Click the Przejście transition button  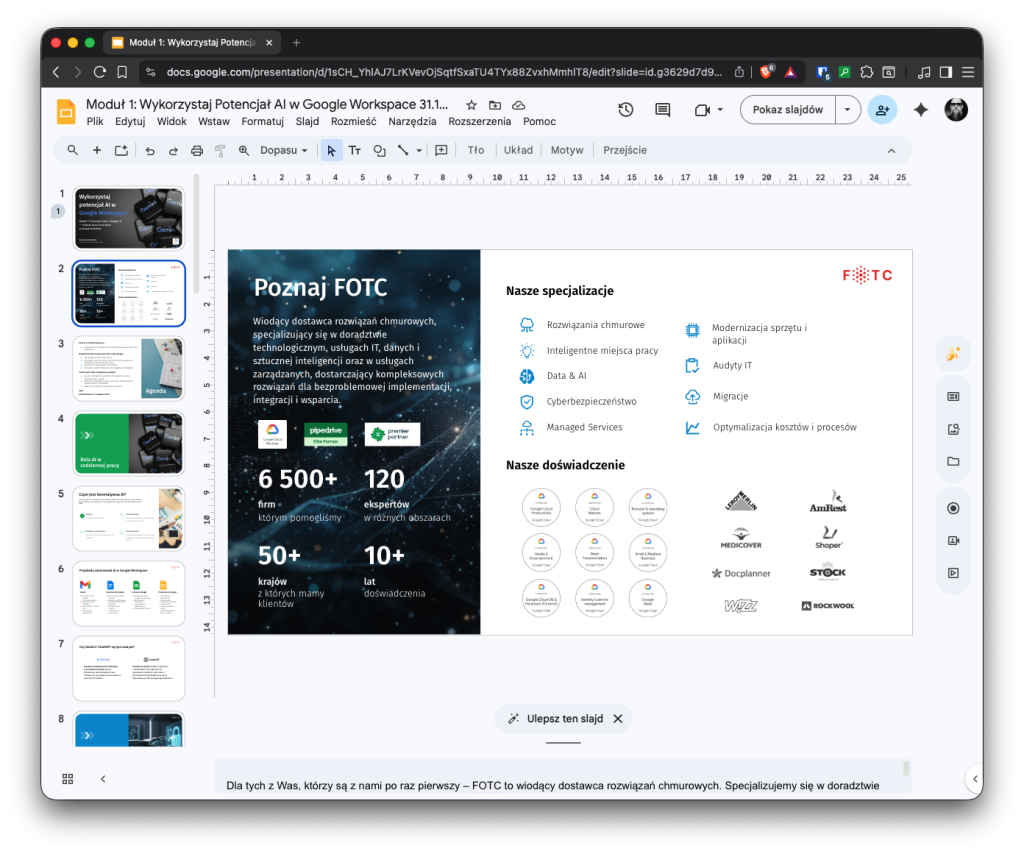[625, 150]
